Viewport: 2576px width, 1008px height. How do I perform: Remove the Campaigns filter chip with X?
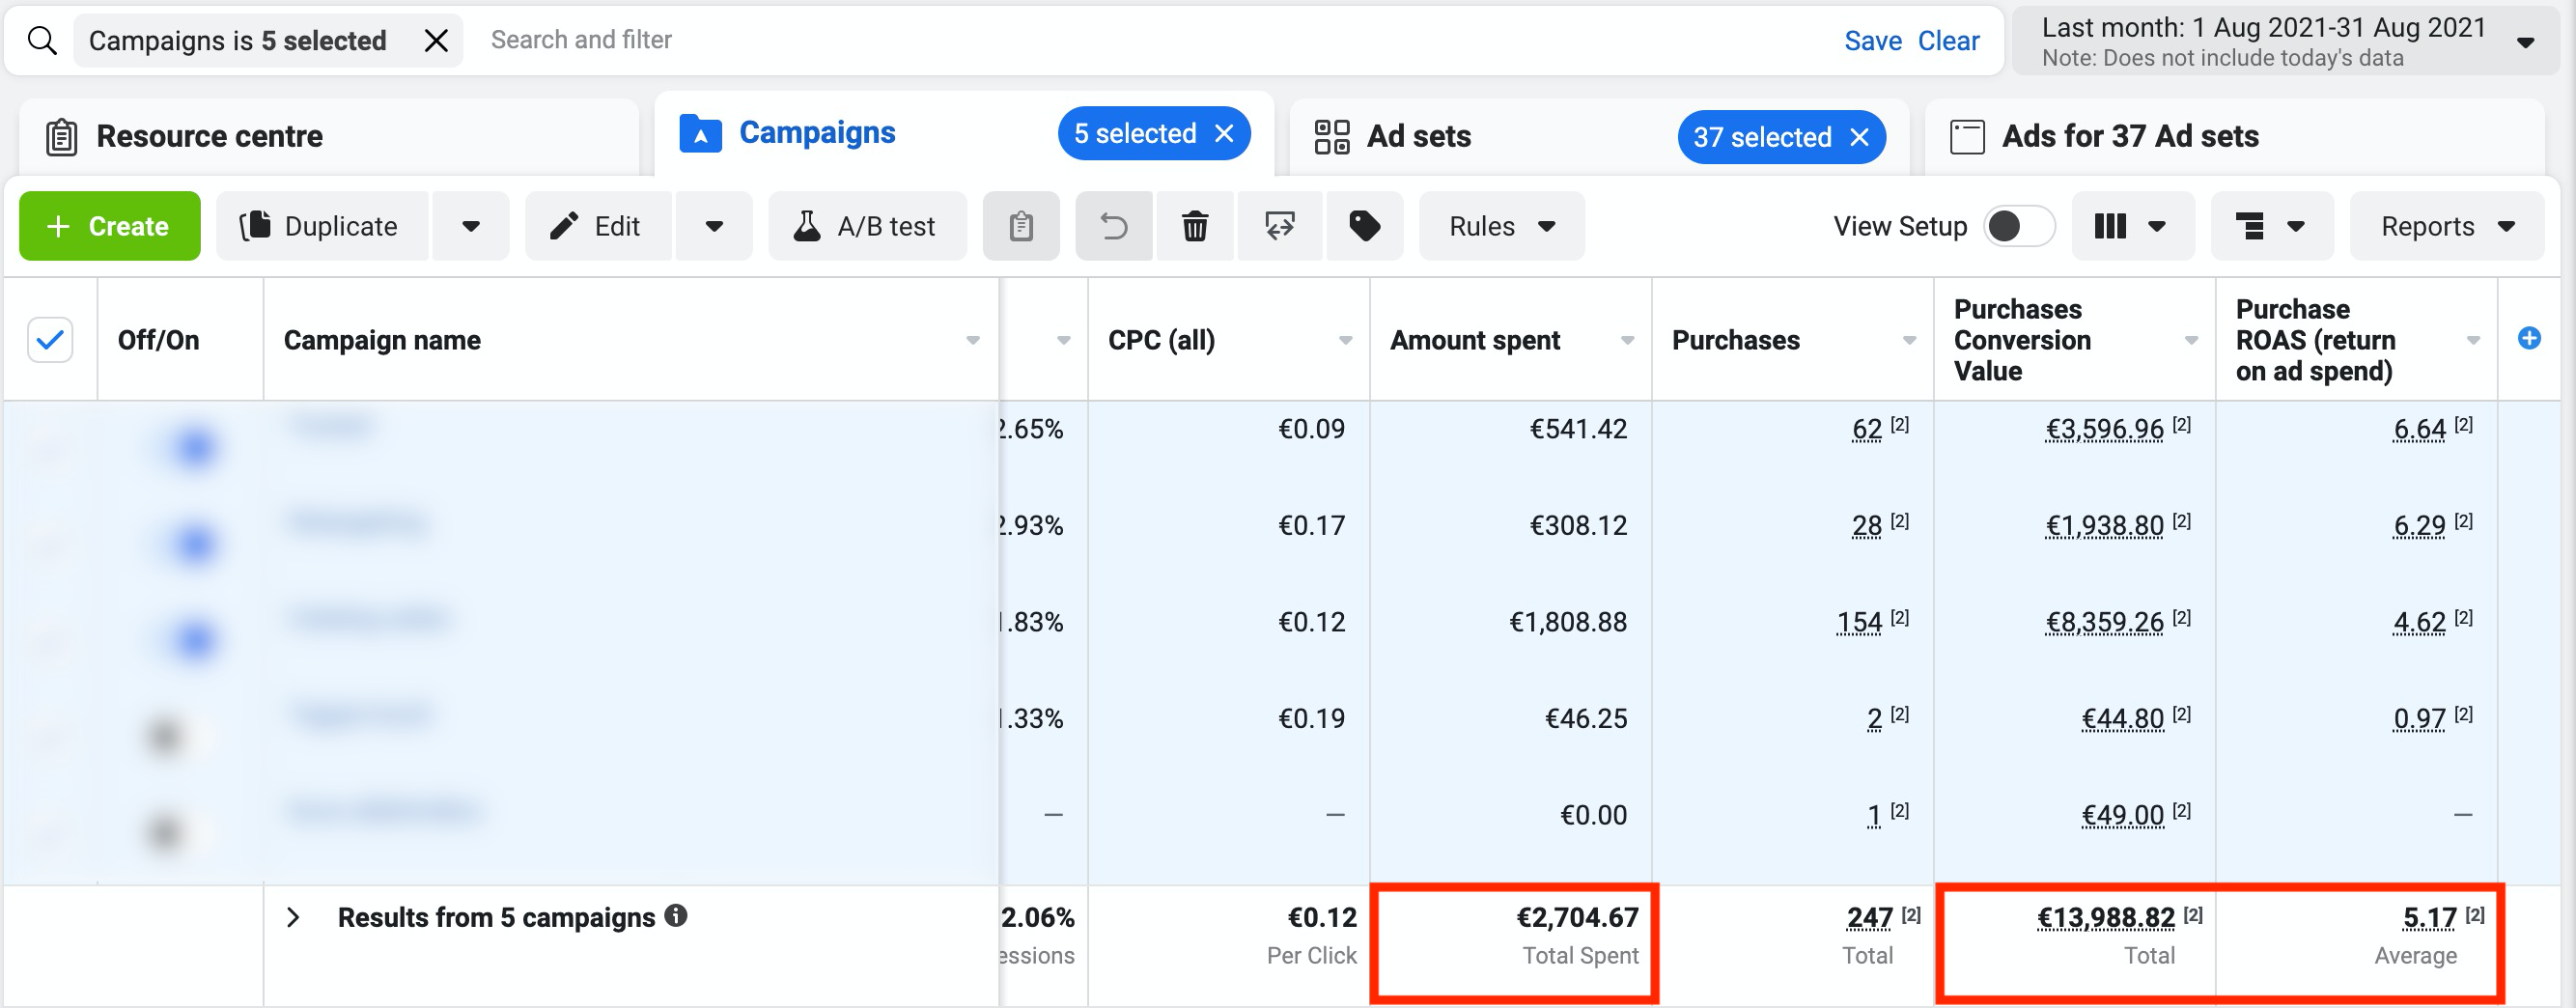pyautogui.click(x=436, y=40)
